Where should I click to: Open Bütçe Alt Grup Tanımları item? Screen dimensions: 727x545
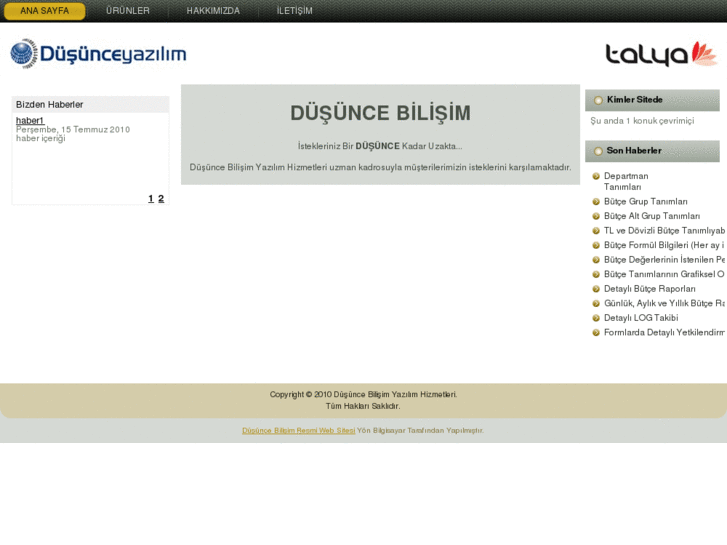(652, 216)
